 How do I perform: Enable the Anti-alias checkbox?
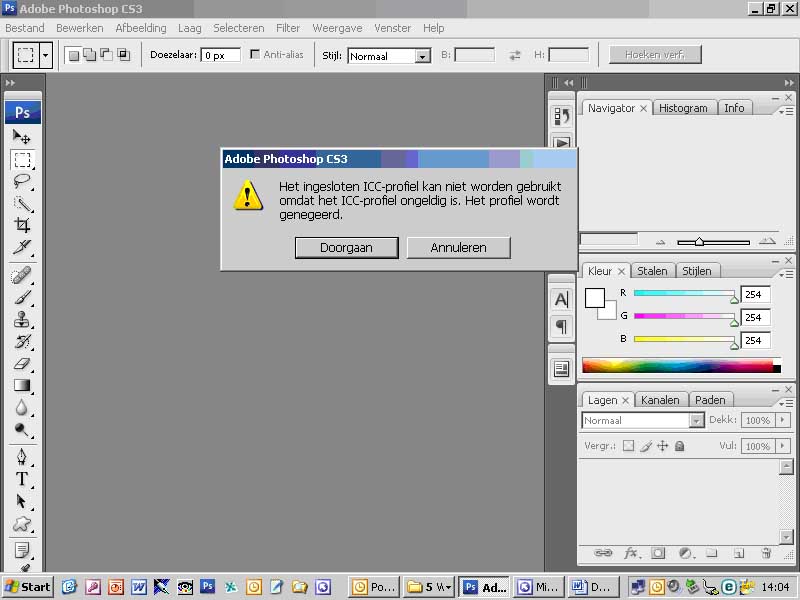tap(255, 55)
